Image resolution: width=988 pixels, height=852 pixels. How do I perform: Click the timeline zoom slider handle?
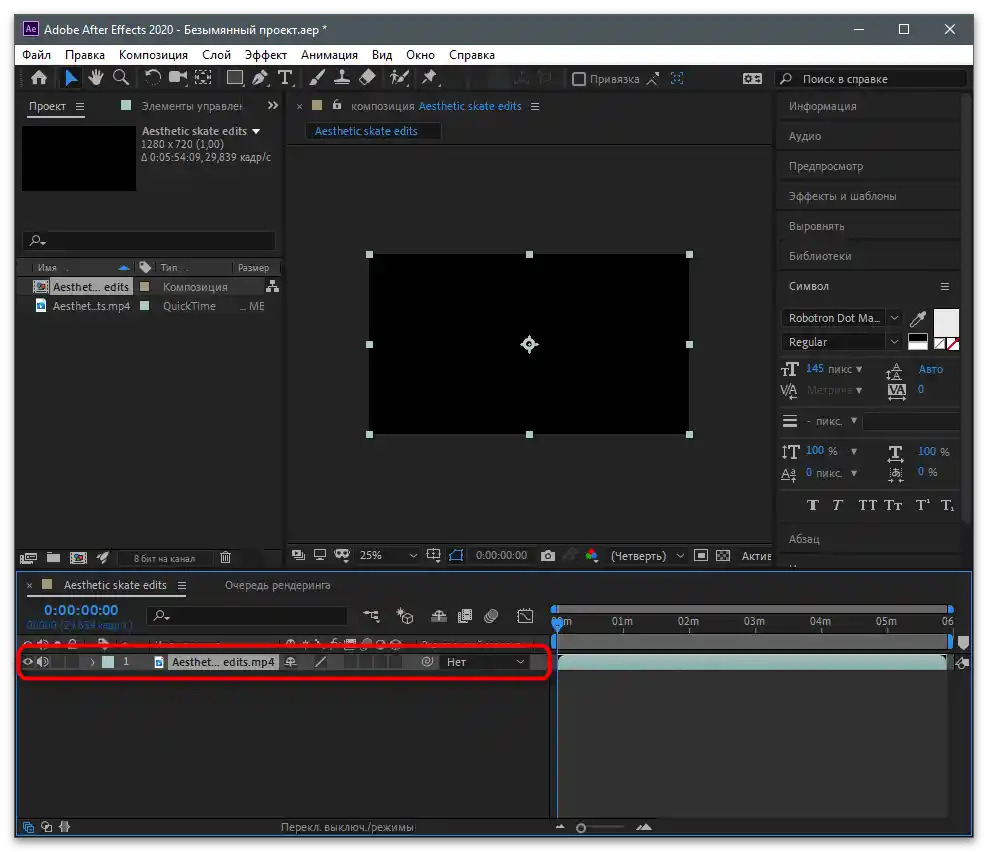click(581, 828)
